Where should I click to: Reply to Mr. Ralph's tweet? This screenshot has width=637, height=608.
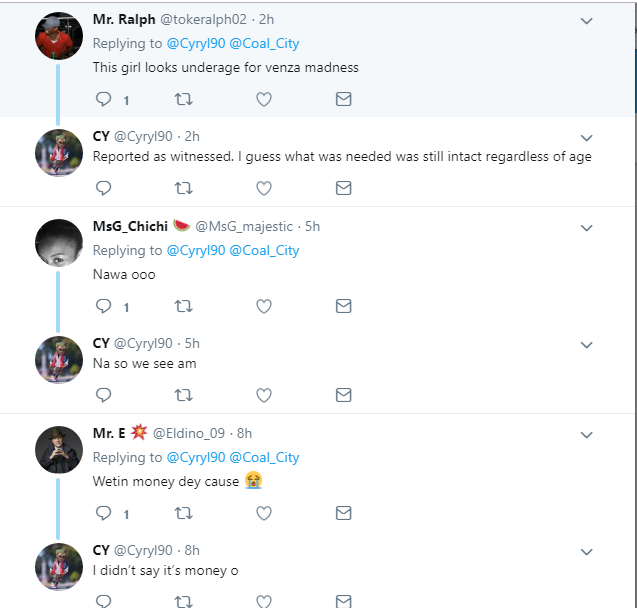coord(104,99)
